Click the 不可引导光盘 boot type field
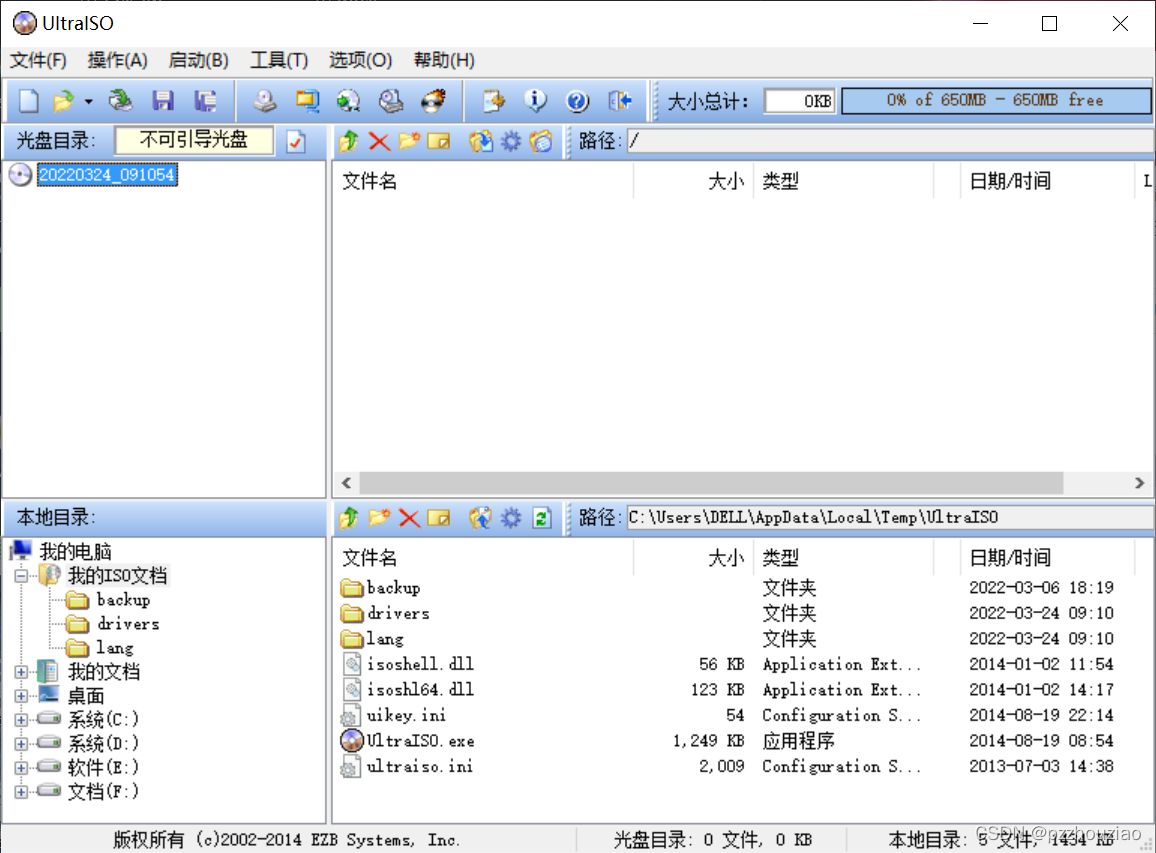The width and height of the screenshot is (1156, 853). pyautogui.click(x=195, y=140)
